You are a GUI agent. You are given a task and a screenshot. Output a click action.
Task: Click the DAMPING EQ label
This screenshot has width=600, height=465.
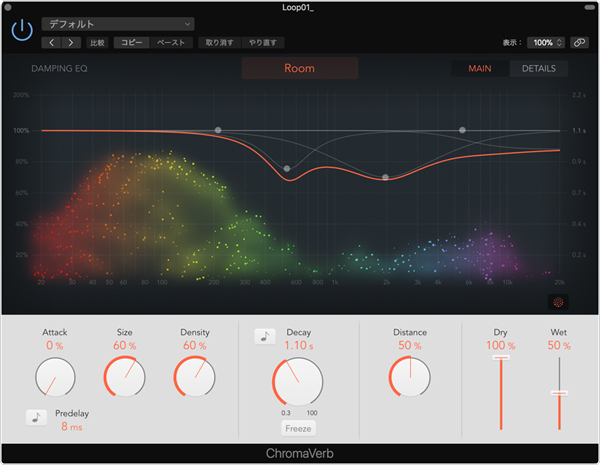pyautogui.click(x=59, y=69)
